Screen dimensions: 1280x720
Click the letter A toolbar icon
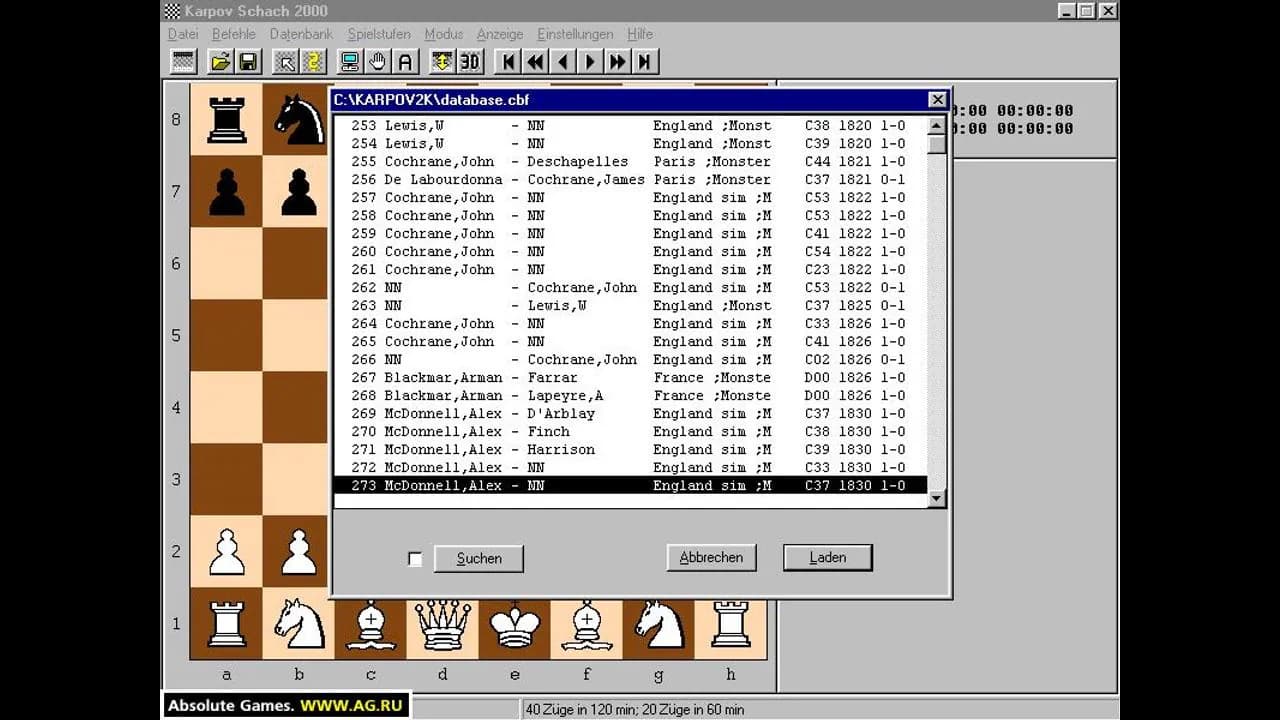404,62
